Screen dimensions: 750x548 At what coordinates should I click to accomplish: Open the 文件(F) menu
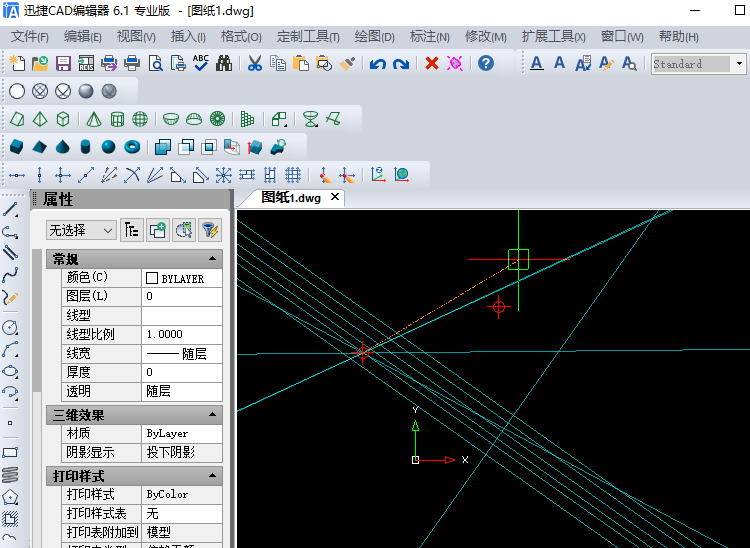(29, 37)
